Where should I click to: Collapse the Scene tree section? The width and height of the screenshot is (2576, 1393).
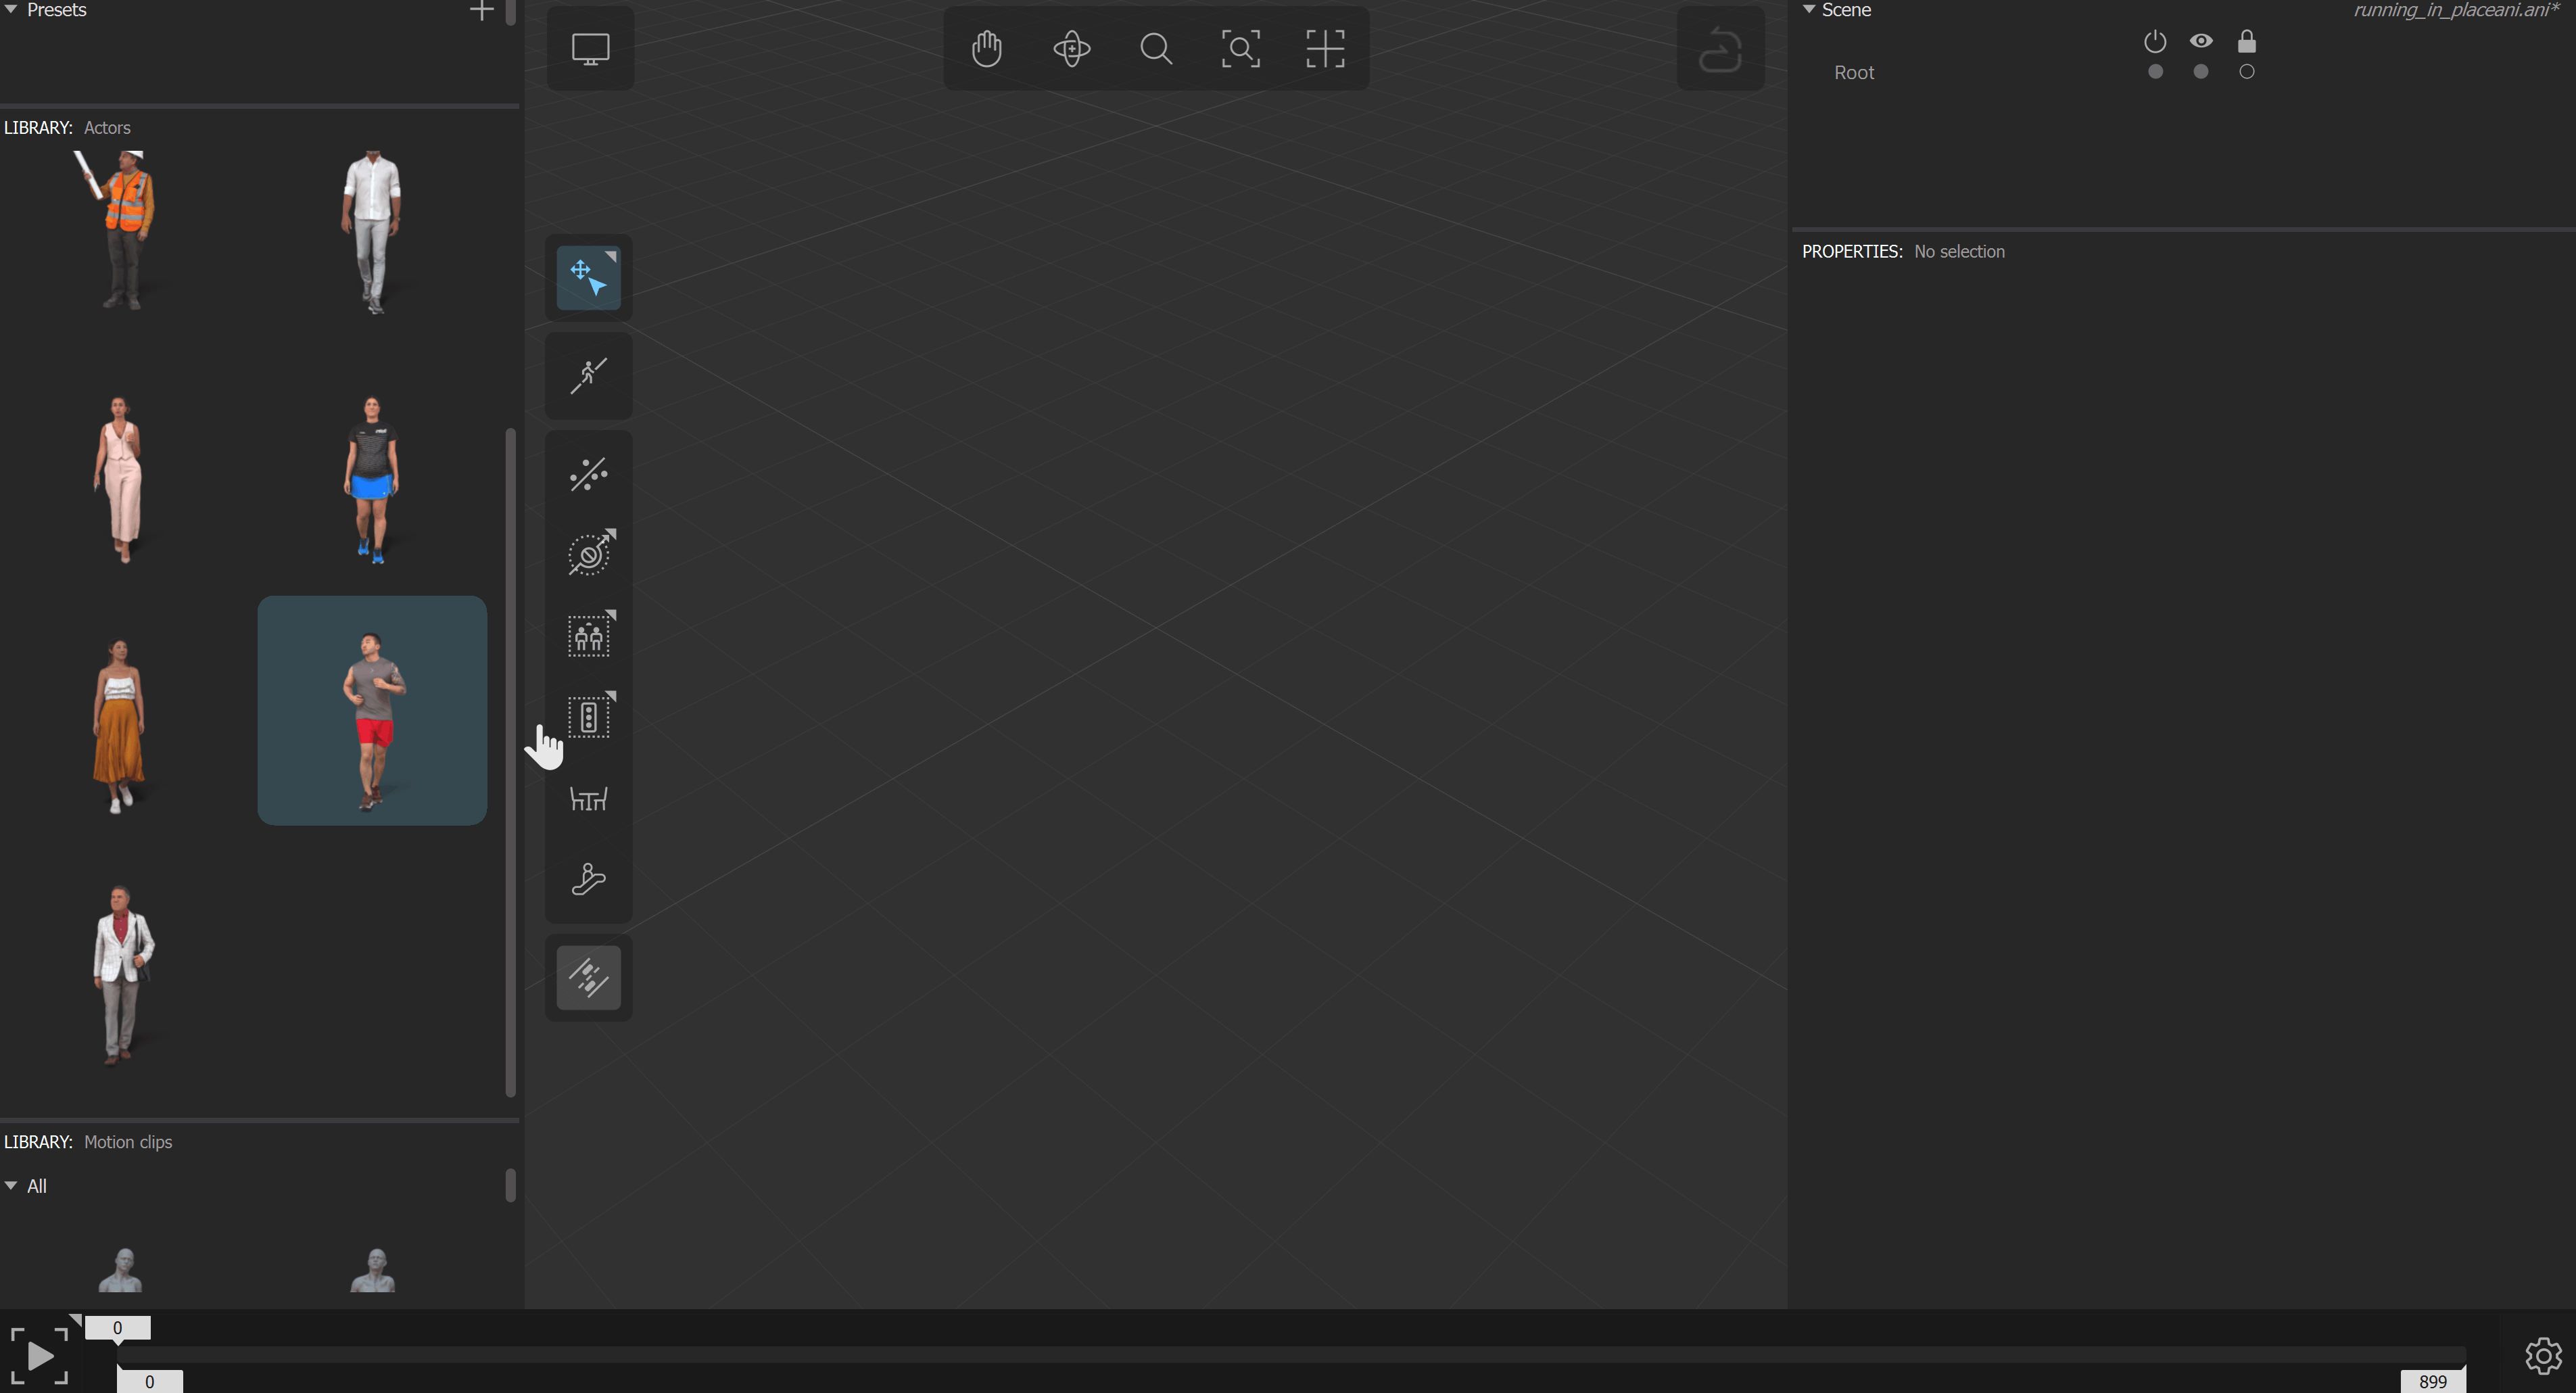tap(1809, 9)
